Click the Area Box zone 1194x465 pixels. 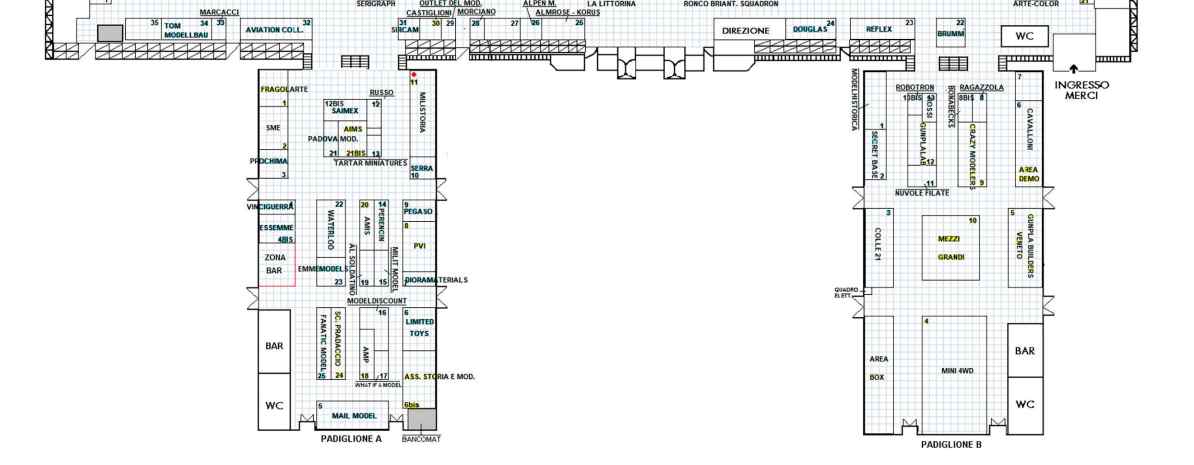click(x=878, y=368)
